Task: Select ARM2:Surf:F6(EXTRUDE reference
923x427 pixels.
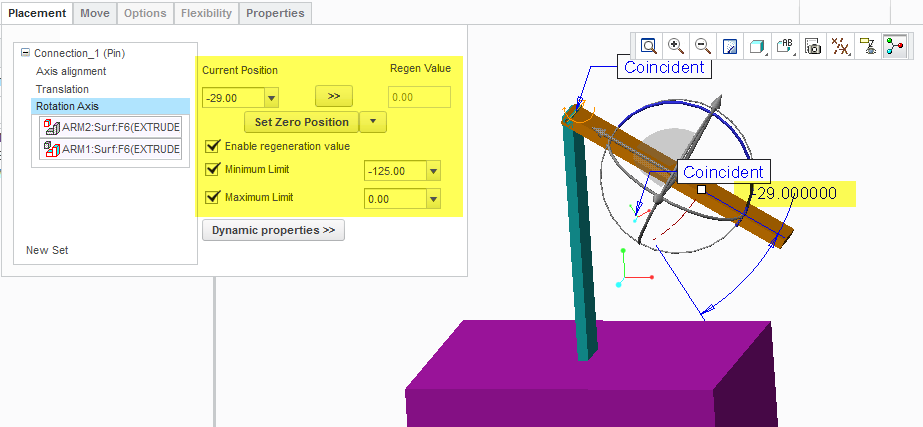Action: [111, 127]
